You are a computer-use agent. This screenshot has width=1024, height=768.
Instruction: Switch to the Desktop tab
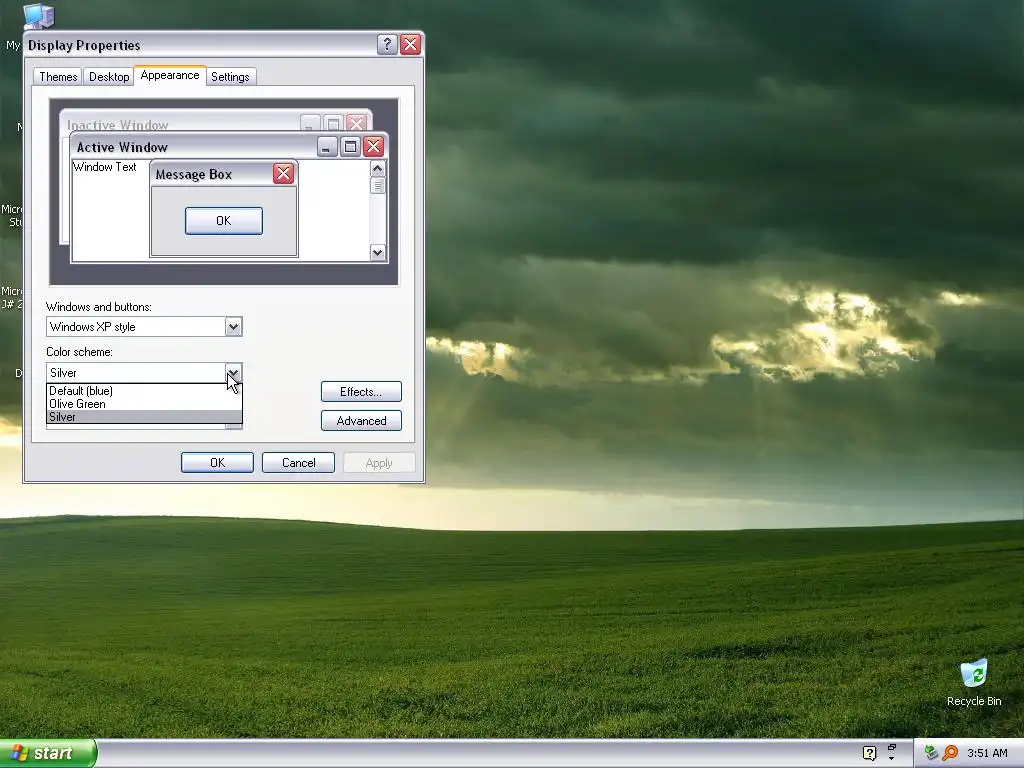(109, 77)
